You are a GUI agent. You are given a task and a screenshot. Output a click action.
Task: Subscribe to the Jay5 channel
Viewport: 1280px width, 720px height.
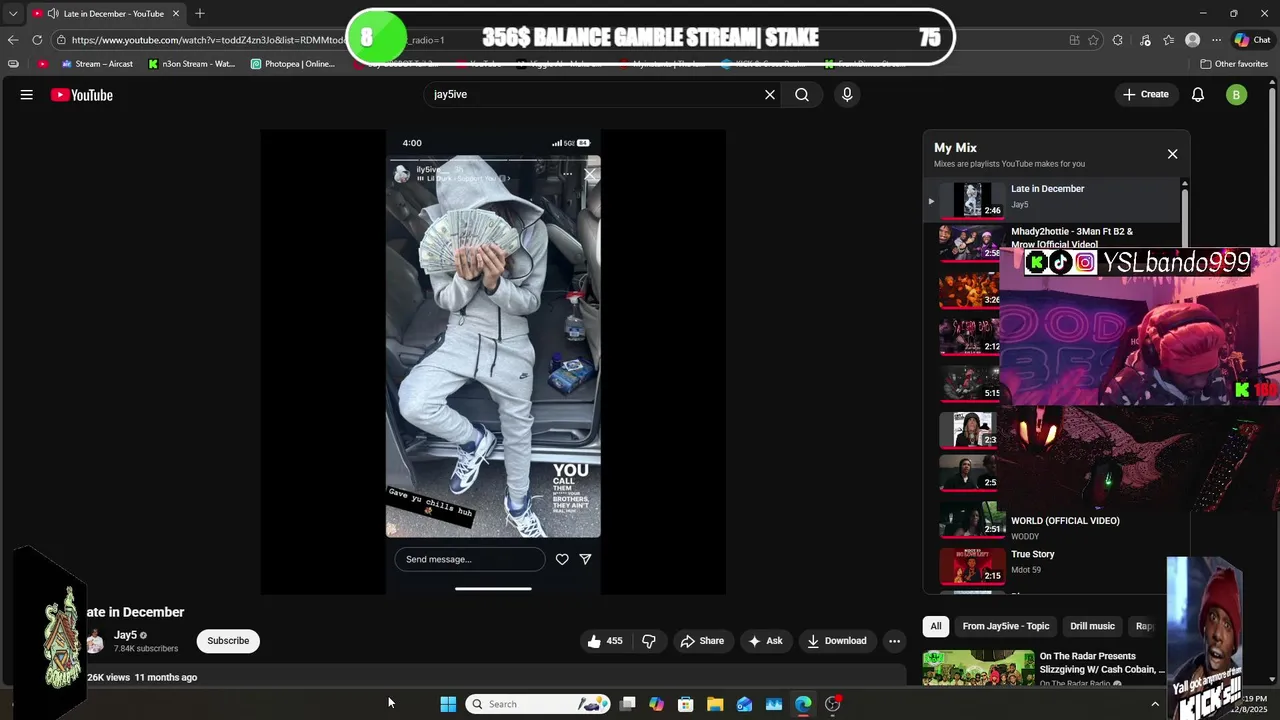pos(228,641)
